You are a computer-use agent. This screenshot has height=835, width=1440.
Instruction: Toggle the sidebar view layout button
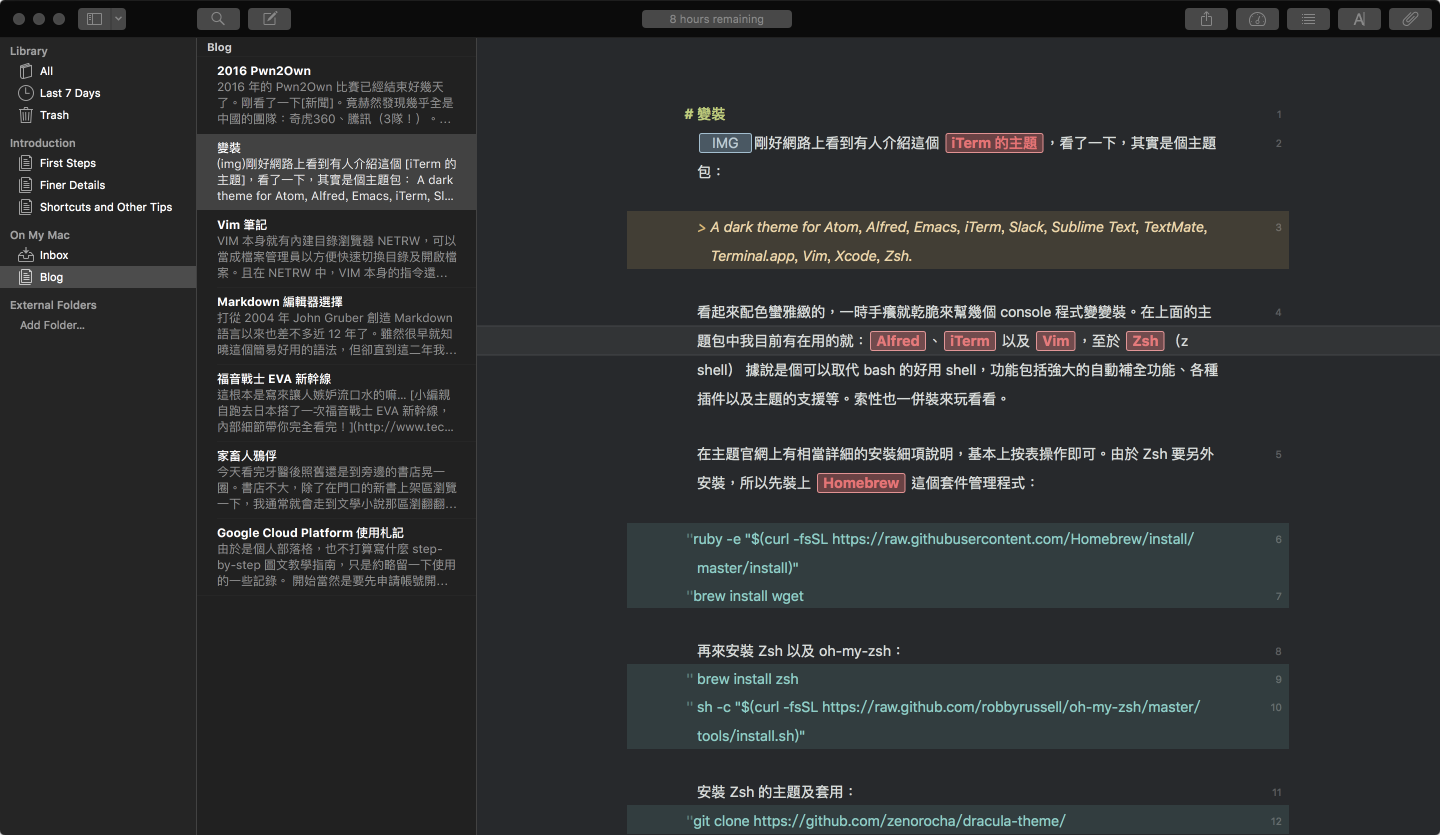point(96,19)
